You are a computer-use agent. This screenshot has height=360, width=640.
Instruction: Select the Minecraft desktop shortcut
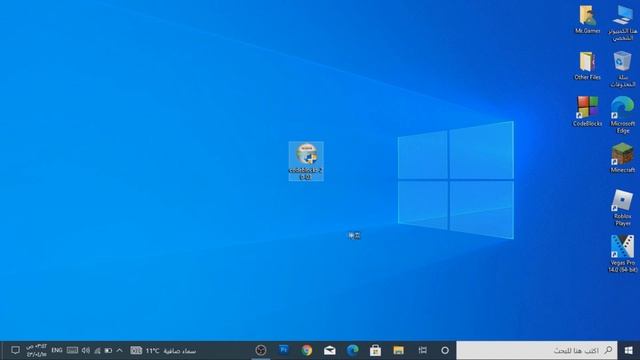click(x=622, y=158)
